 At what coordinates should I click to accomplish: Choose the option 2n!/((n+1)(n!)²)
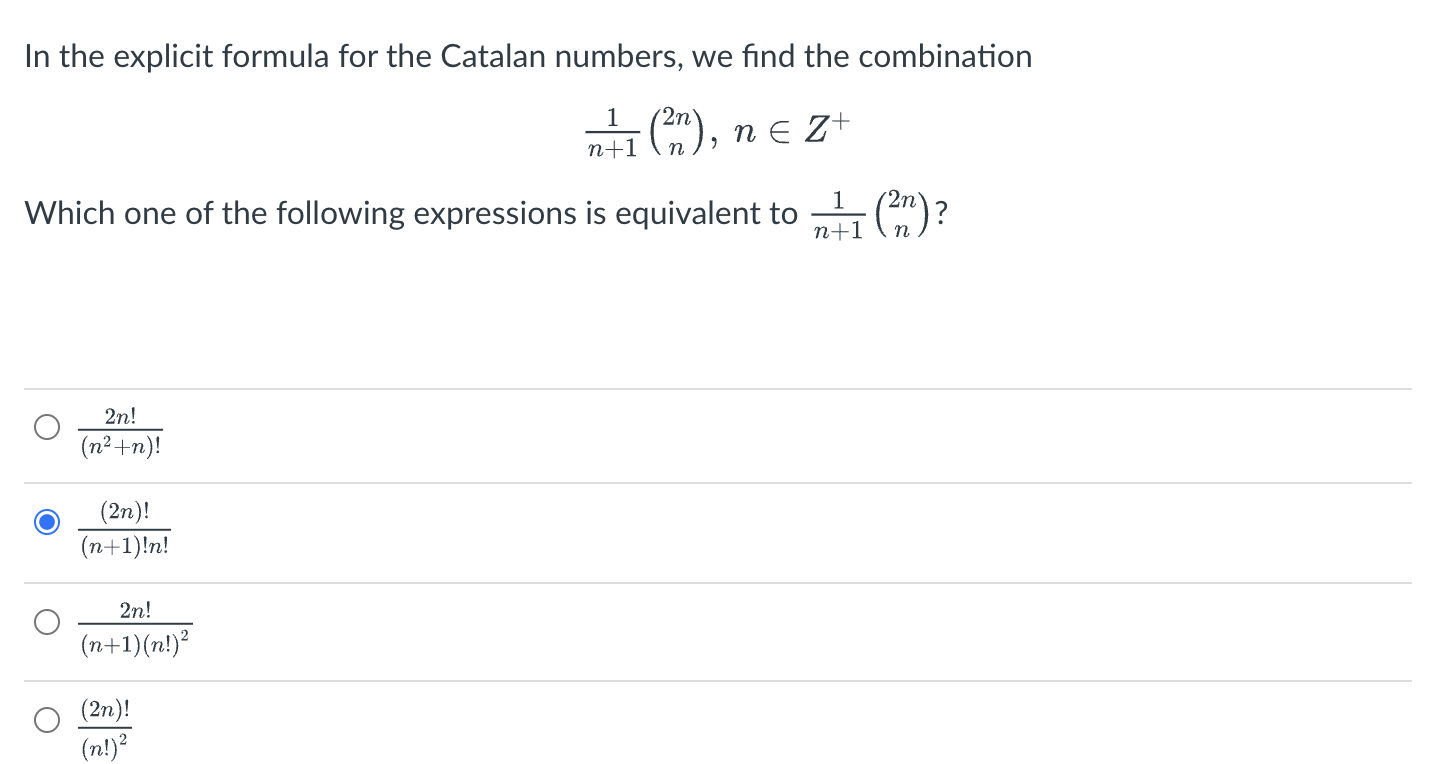(x=46, y=622)
